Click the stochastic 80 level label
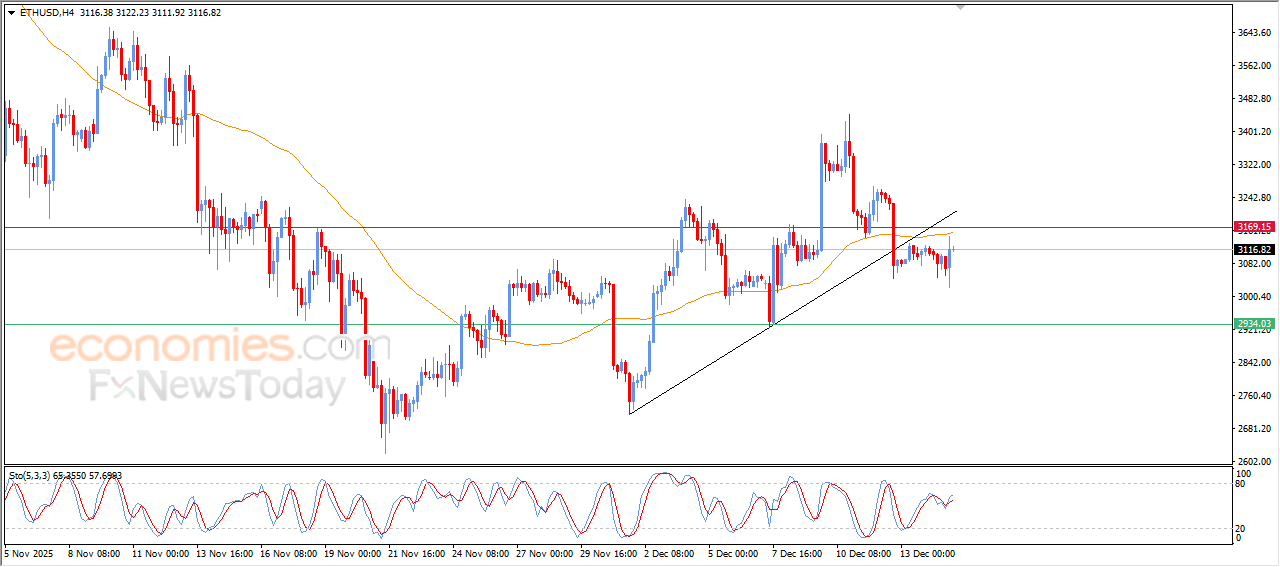Viewport: 1280px width, 567px height. click(x=1241, y=484)
